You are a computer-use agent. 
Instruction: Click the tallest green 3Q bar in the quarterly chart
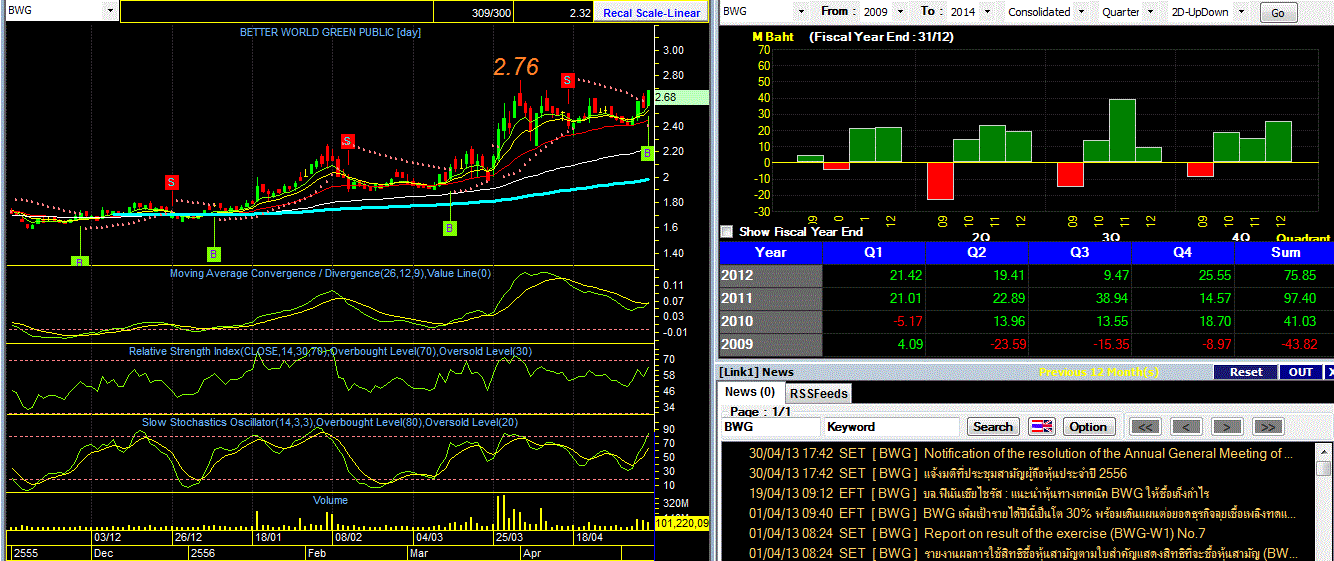[1122, 130]
